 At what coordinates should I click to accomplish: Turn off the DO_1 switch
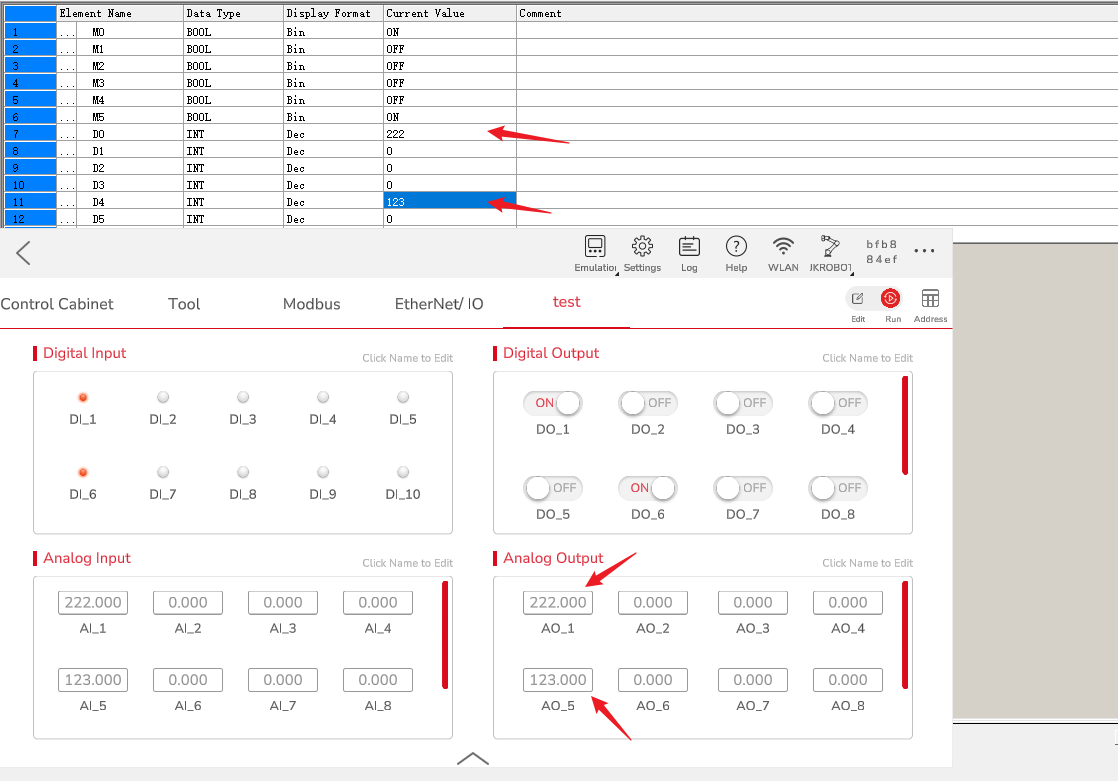(x=552, y=403)
